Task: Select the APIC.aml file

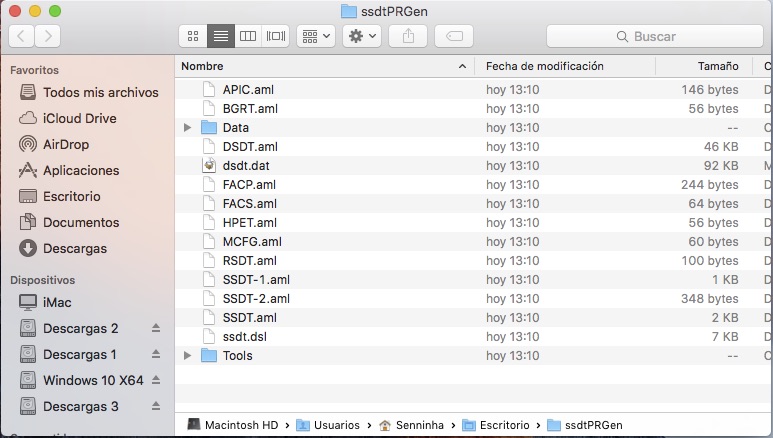Action: click(x=473, y=90)
